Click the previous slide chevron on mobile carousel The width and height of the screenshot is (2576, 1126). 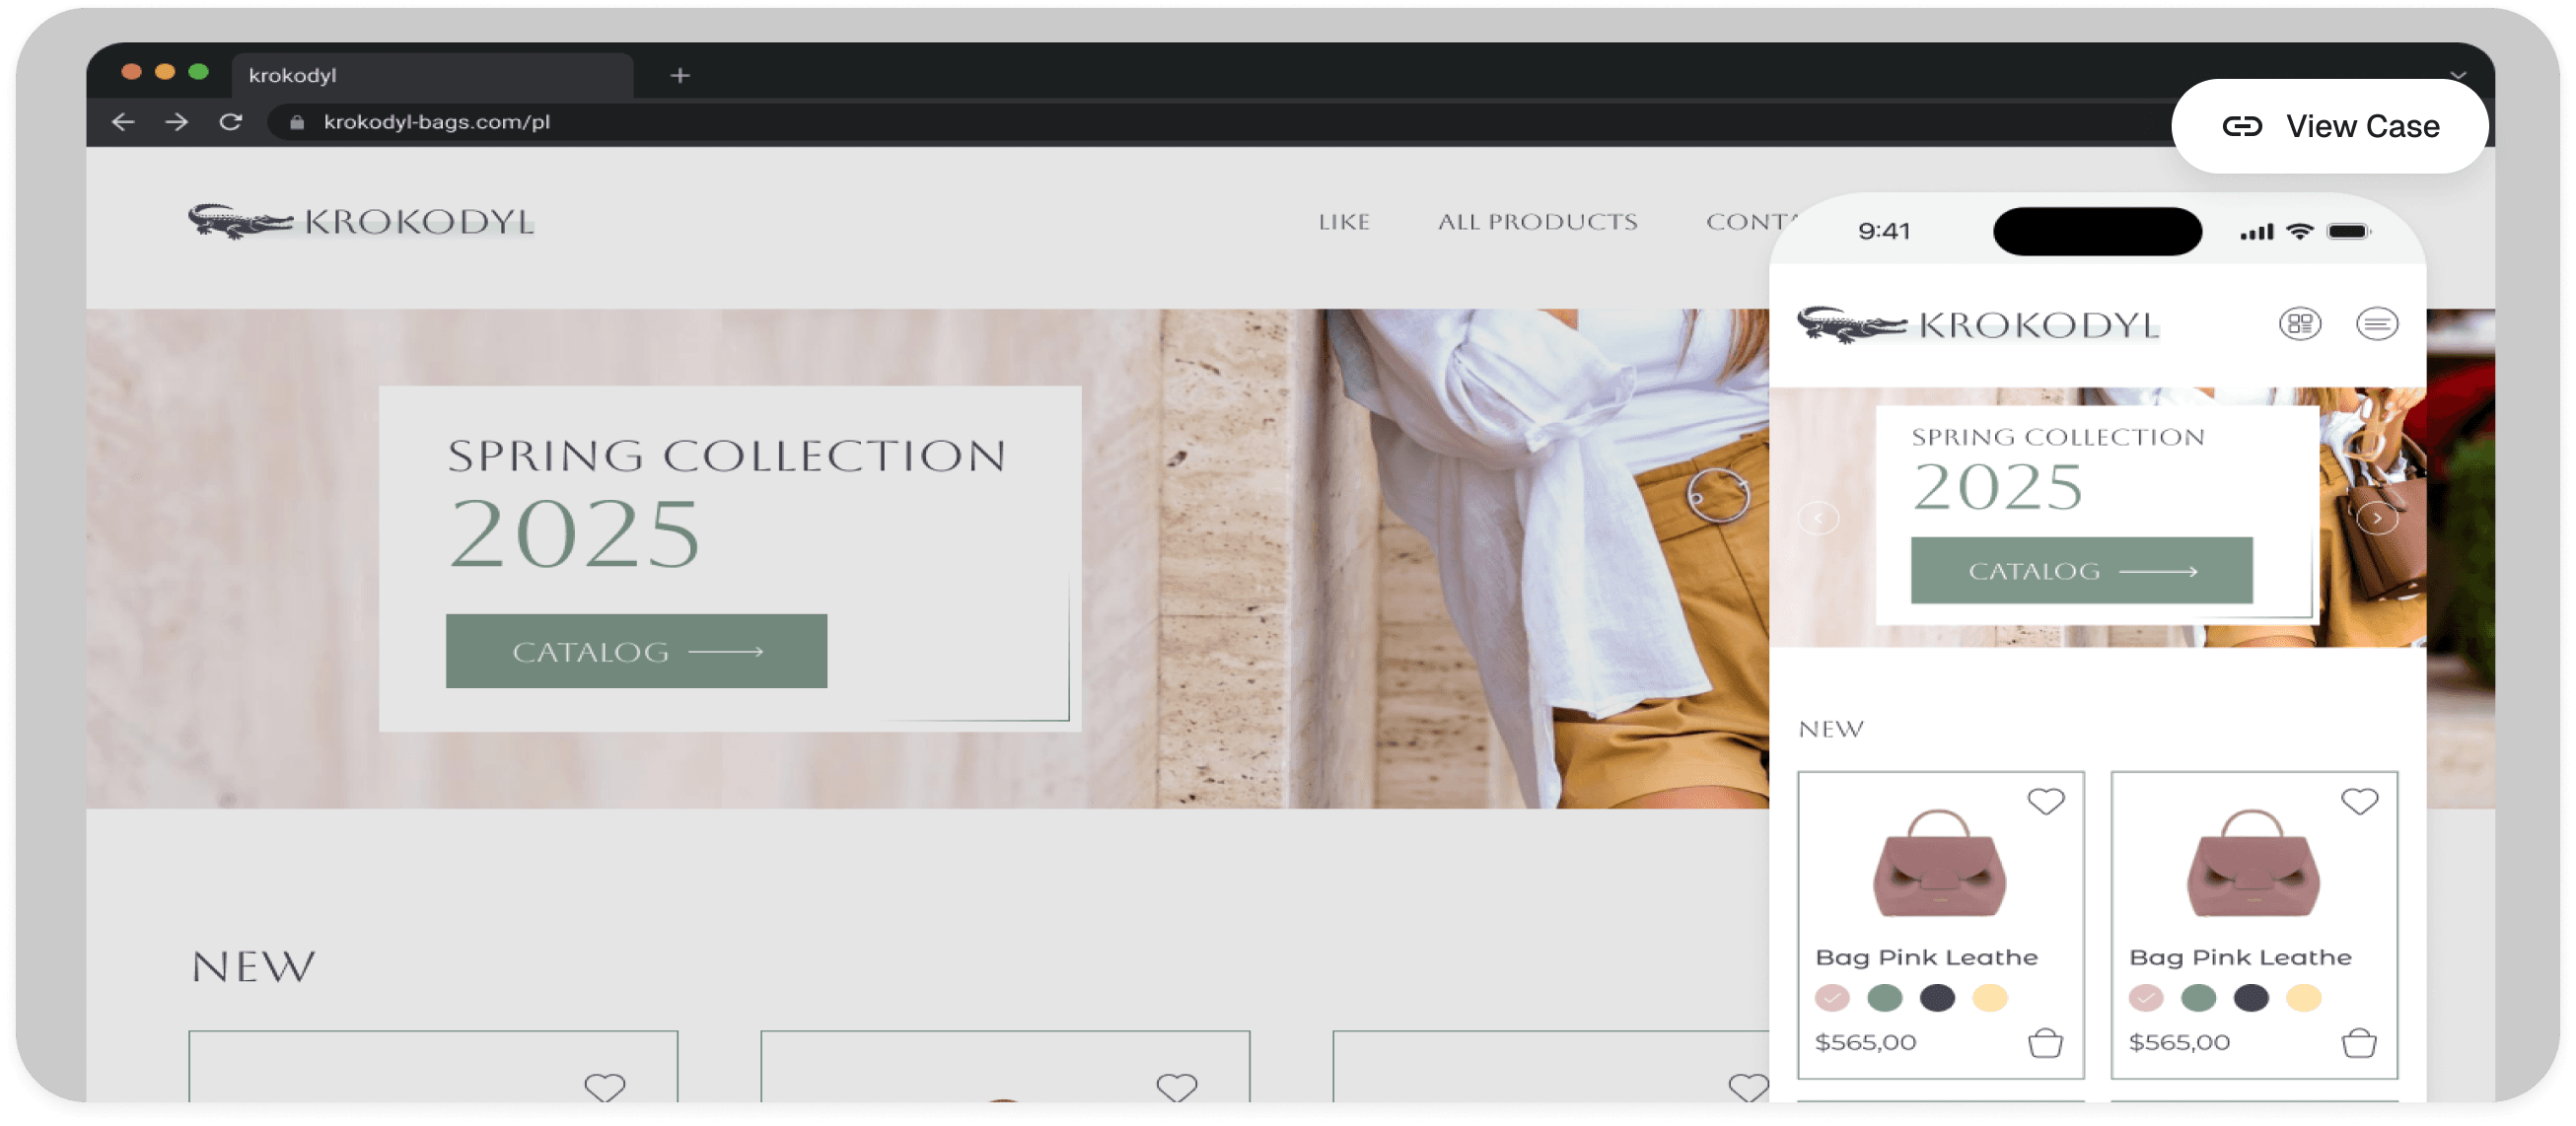tap(1820, 518)
